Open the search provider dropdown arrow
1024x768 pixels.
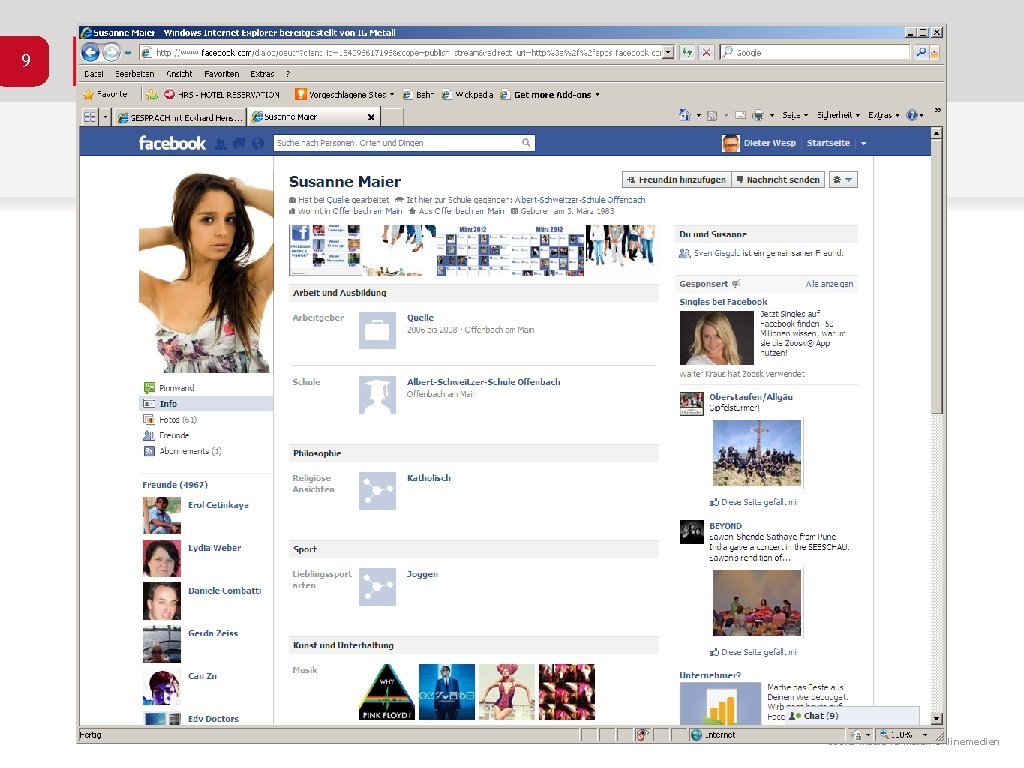[935, 52]
